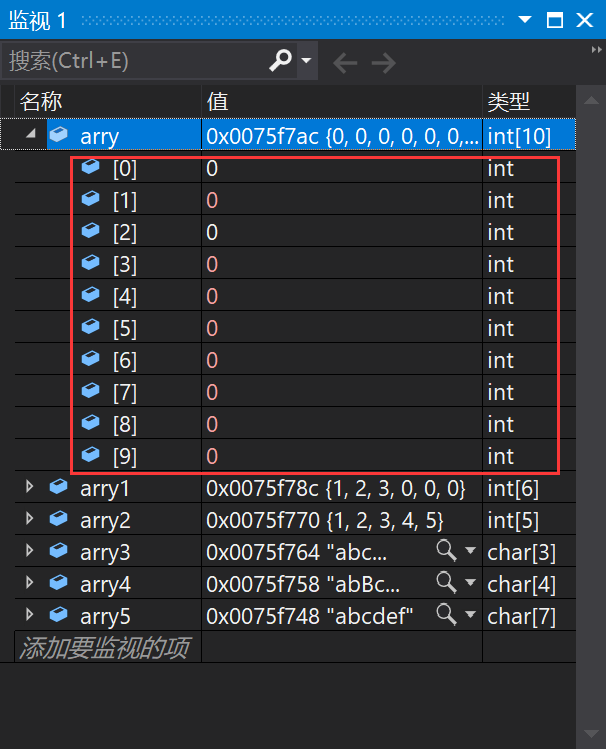Click the arry2 variable cube icon
Image resolution: width=606 pixels, height=749 pixels.
pos(59,519)
